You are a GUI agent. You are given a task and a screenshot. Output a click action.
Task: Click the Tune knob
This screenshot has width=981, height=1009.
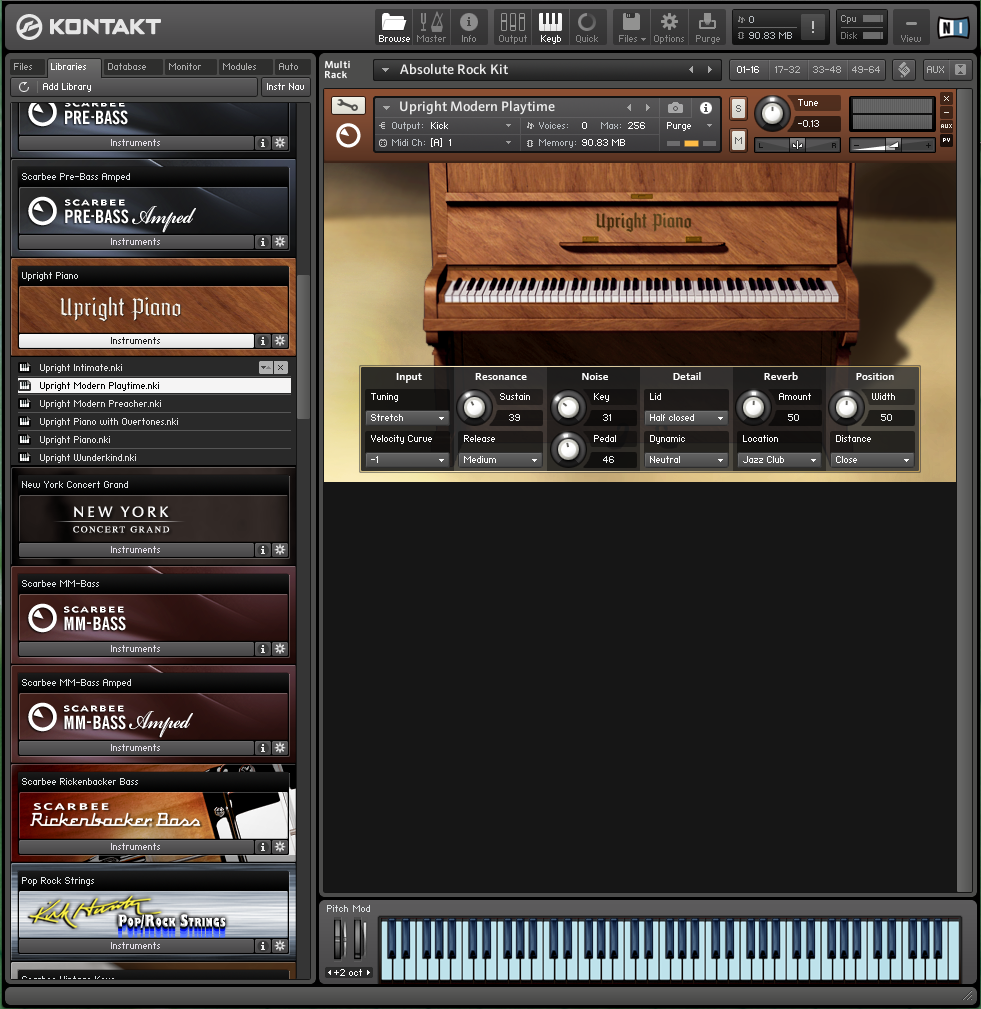[772, 114]
